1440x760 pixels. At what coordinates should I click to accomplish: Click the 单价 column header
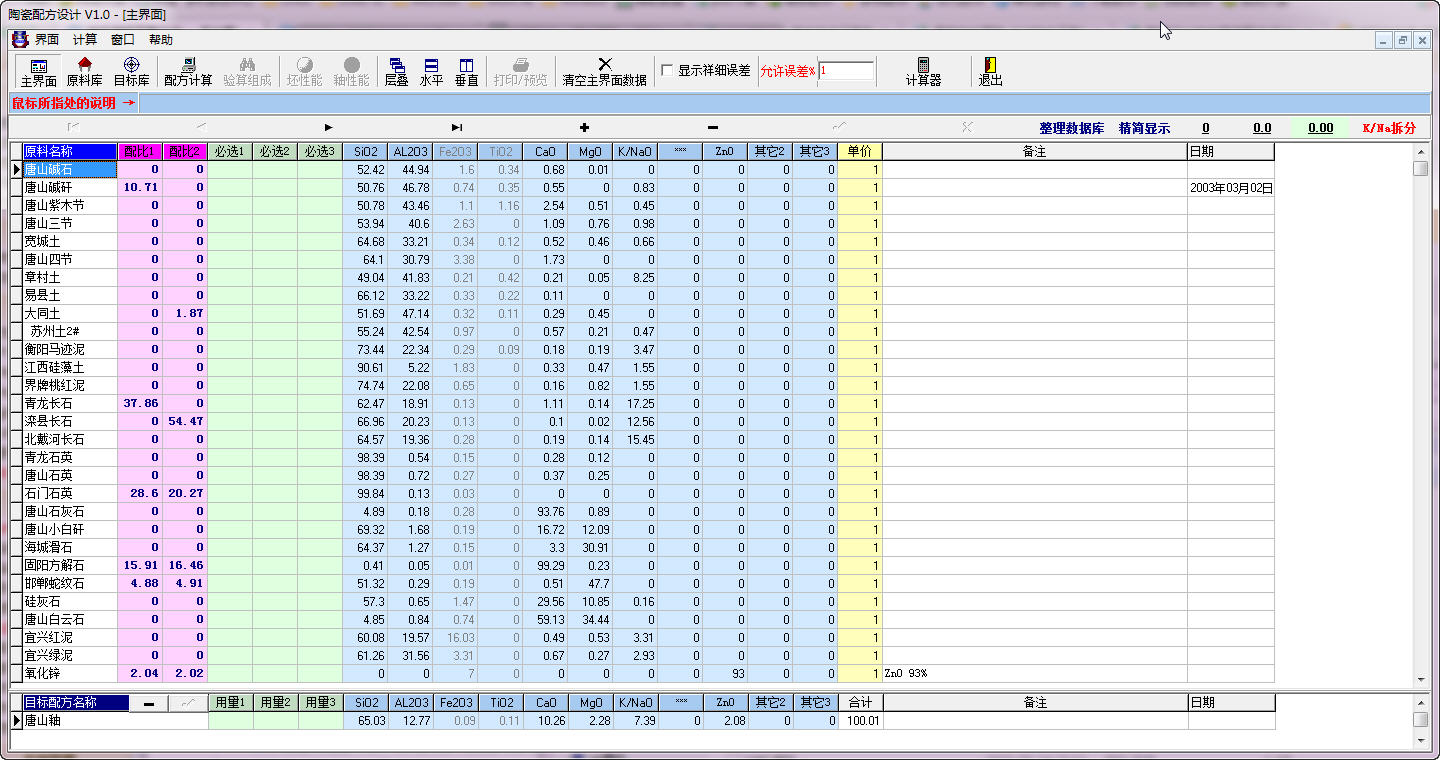click(860, 152)
